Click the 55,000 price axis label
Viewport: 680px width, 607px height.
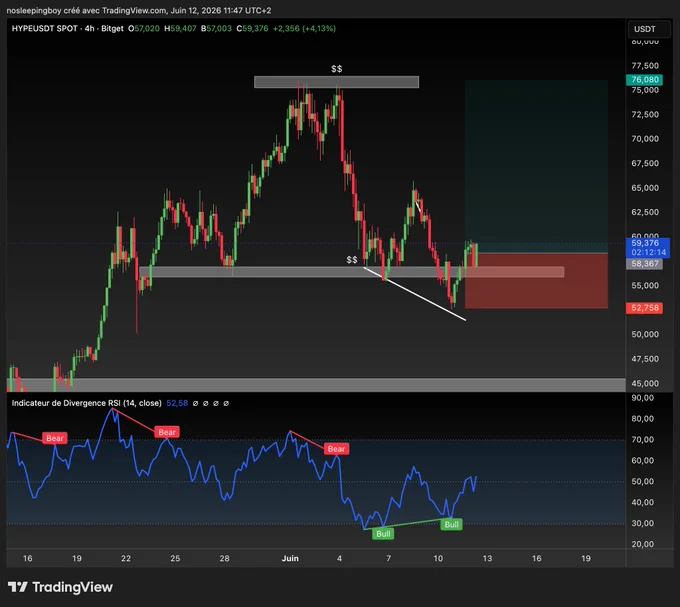(x=645, y=286)
